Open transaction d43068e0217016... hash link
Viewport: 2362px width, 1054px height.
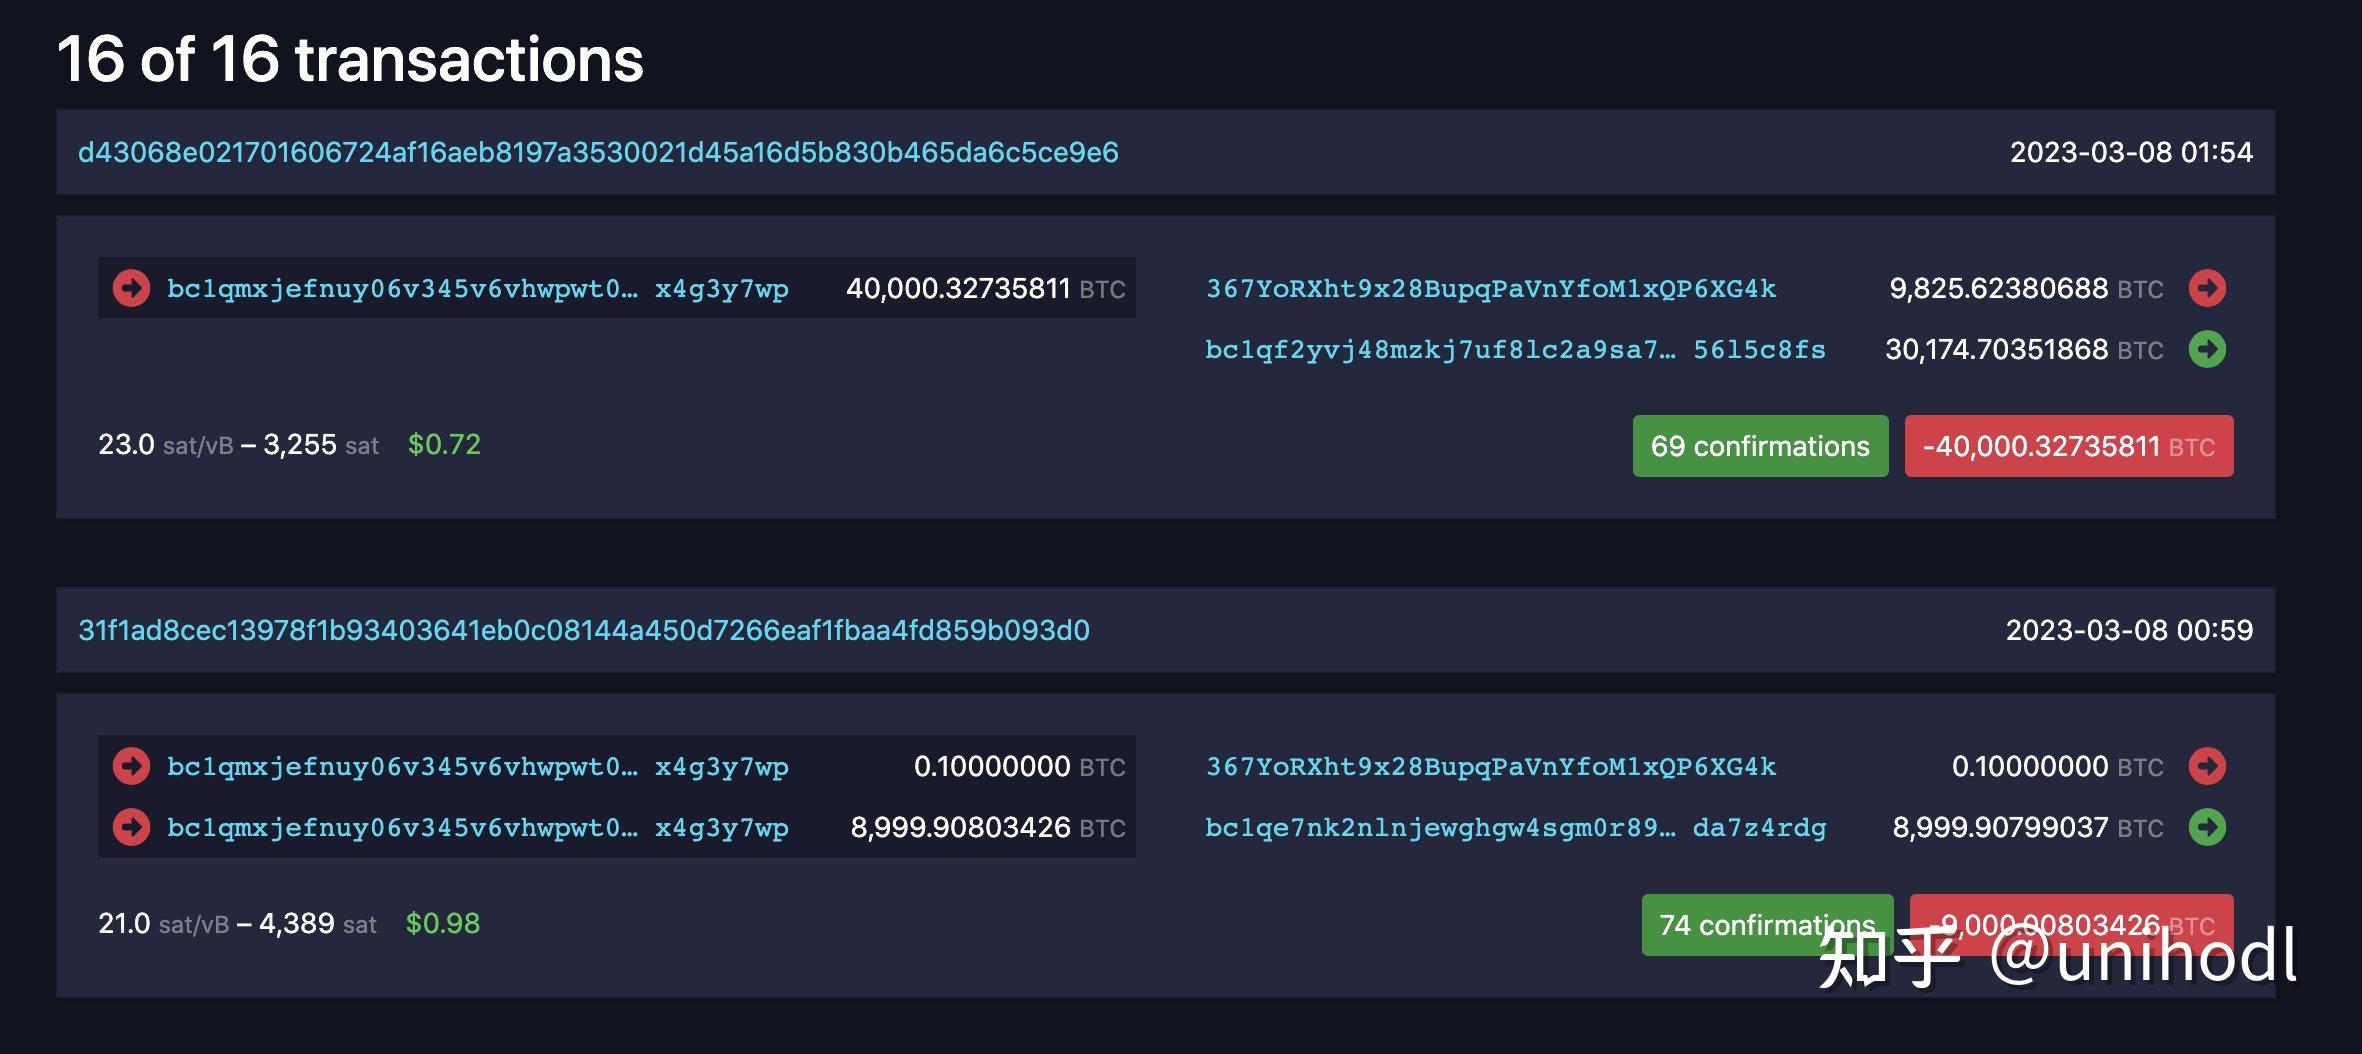[598, 152]
